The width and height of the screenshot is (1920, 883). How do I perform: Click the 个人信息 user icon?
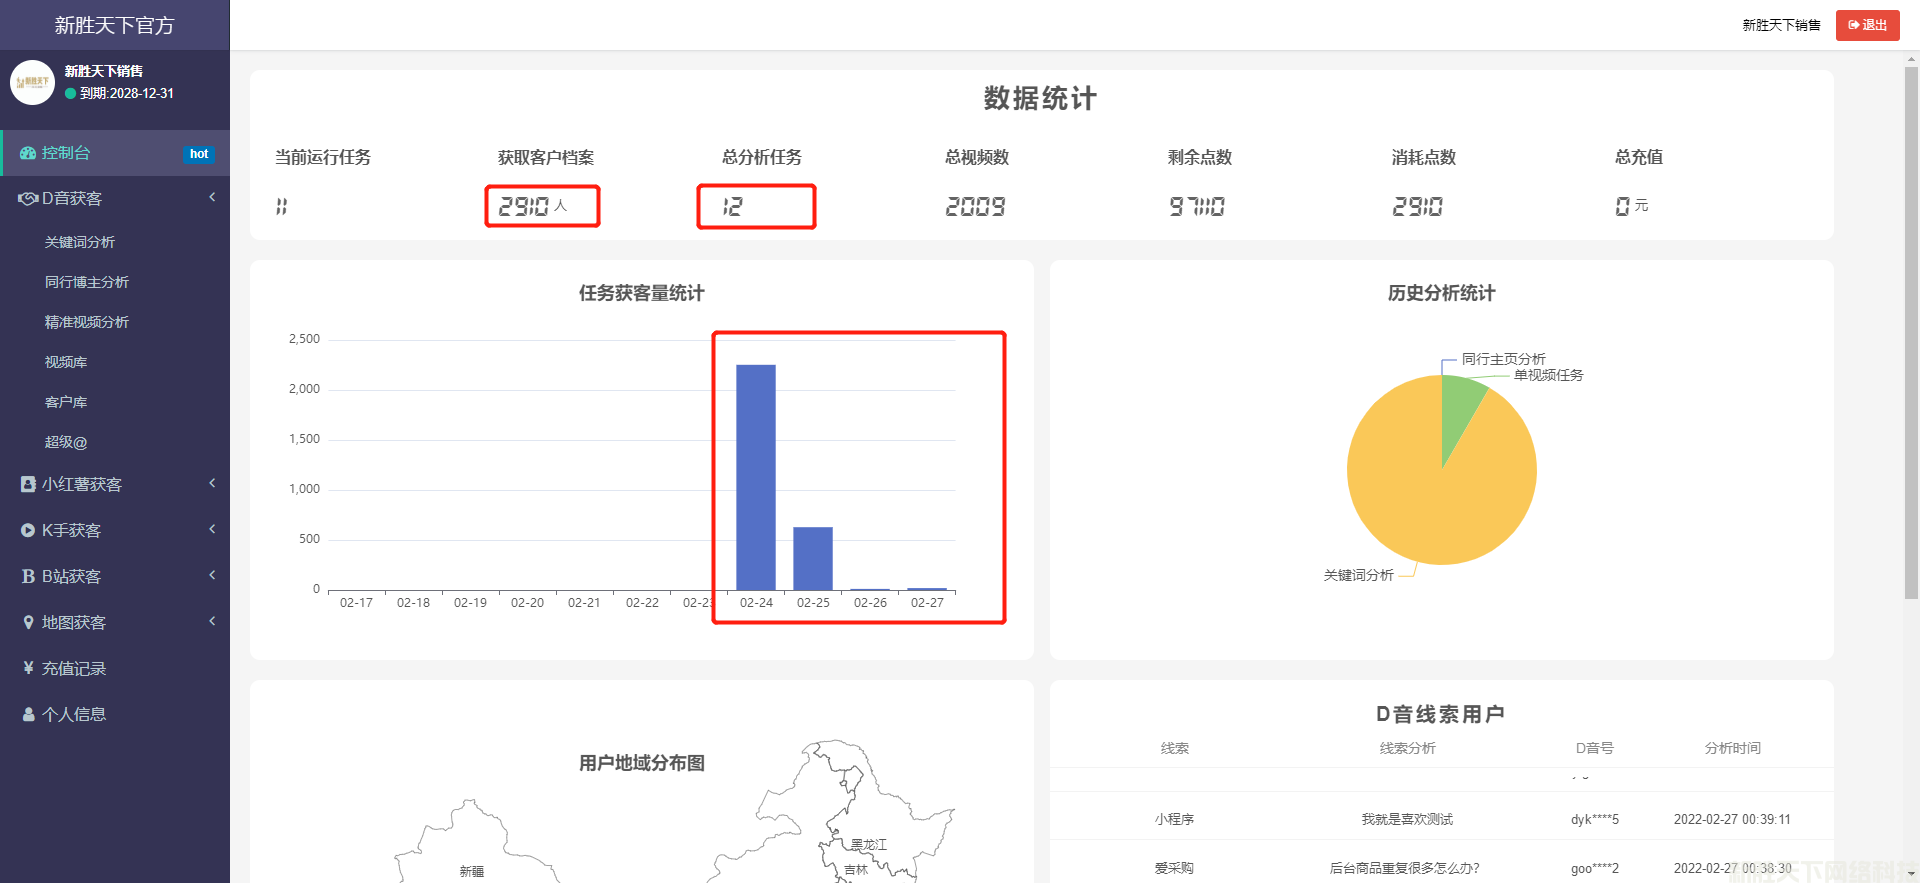pyautogui.click(x=28, y=714)
